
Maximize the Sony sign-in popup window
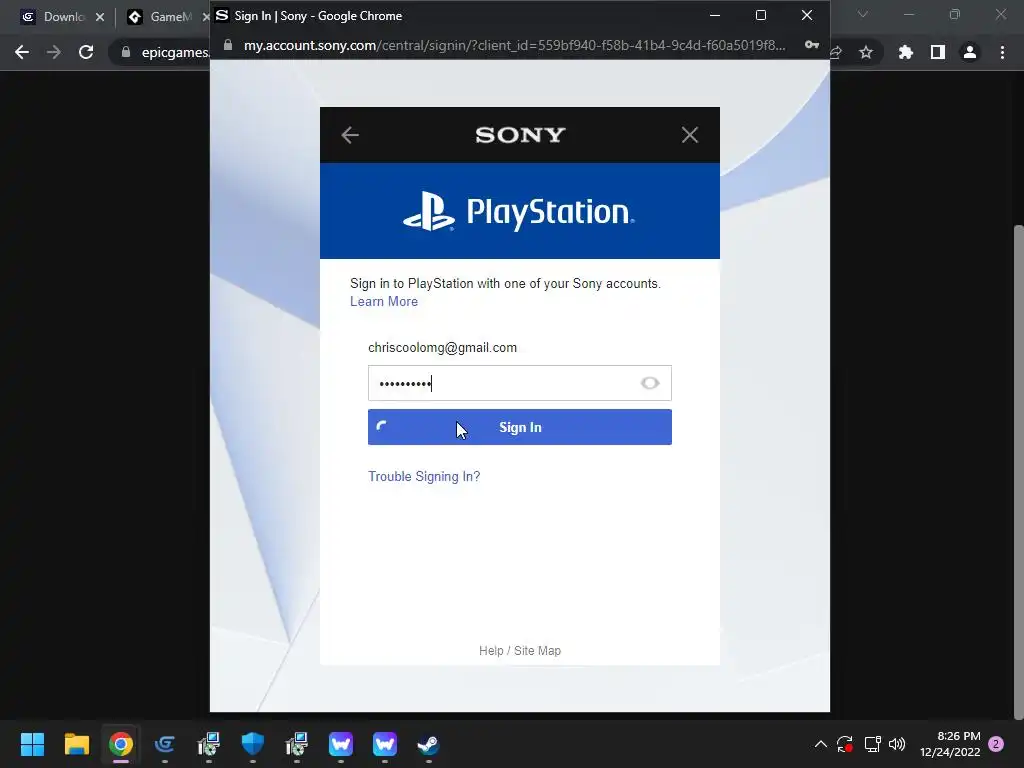(x=761, y=15)
